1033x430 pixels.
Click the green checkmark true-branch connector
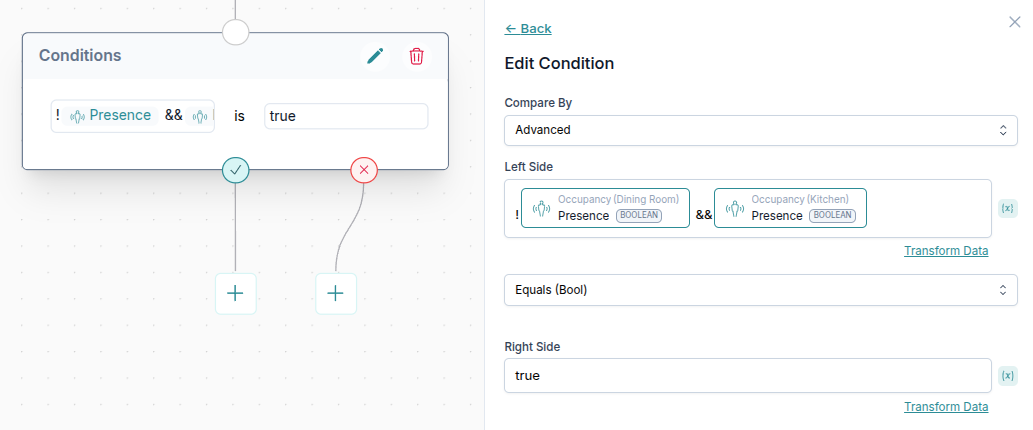click(236, 170)
